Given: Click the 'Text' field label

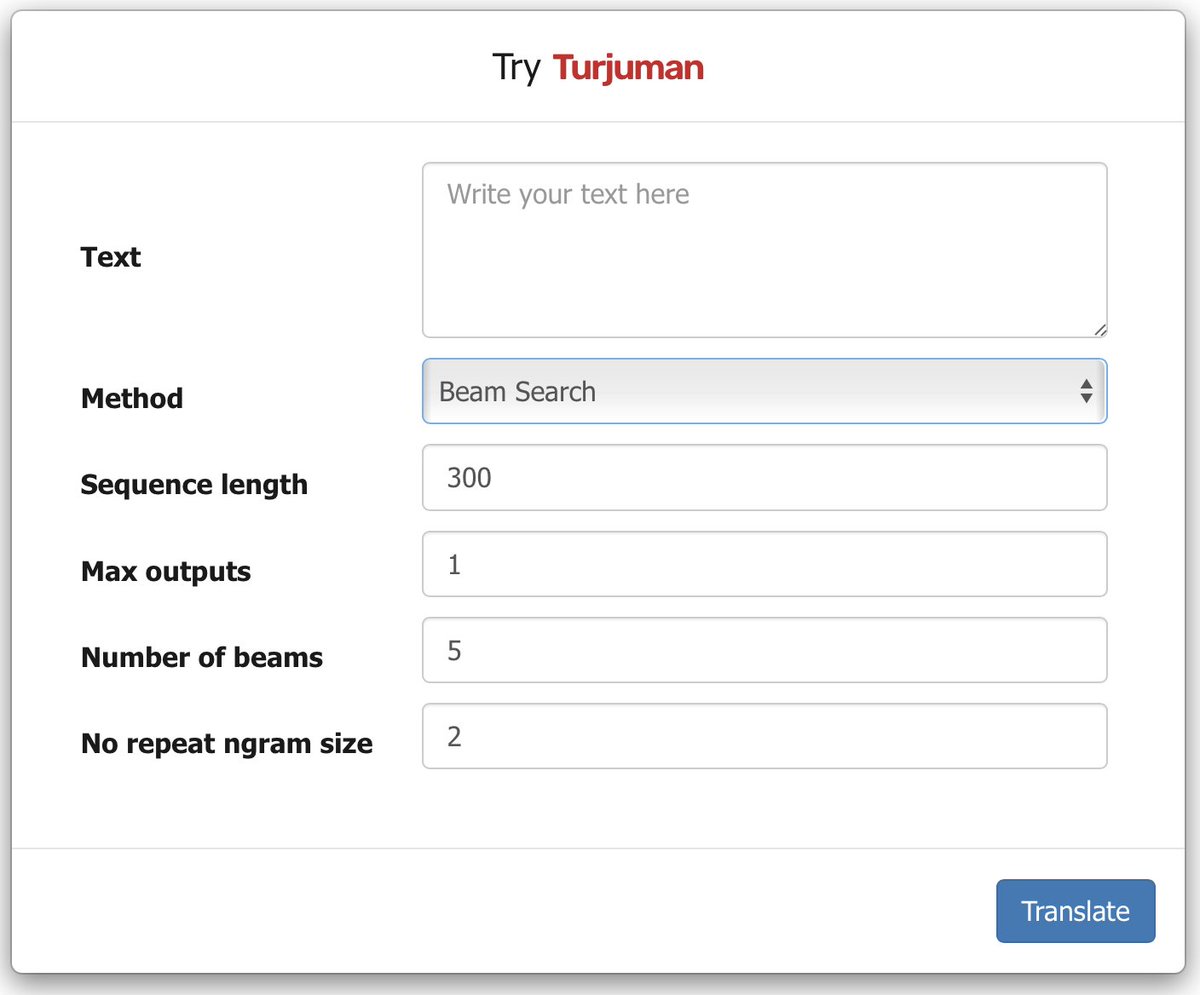Looking at the screenshot, I should click(x=111, y=257).
